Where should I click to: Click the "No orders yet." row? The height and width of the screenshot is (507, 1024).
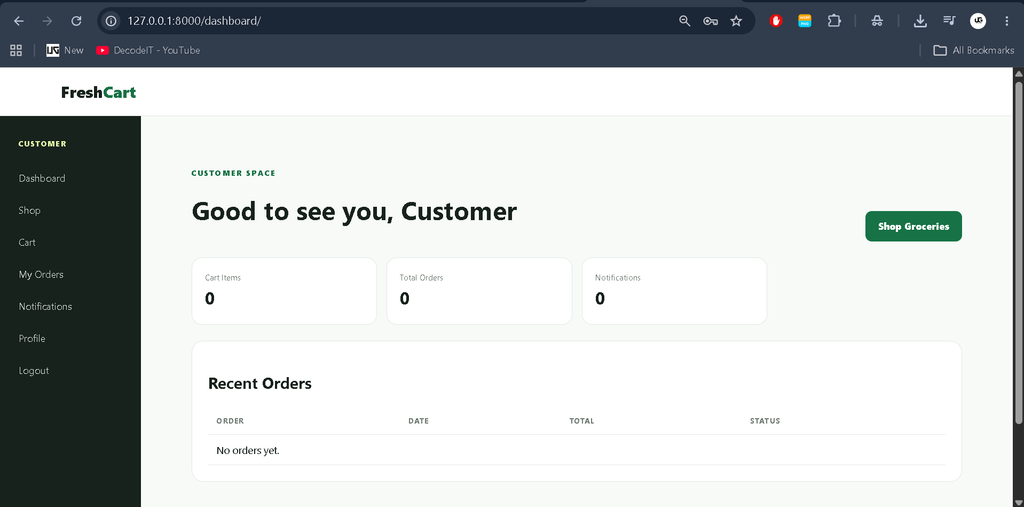coord(577,450)
